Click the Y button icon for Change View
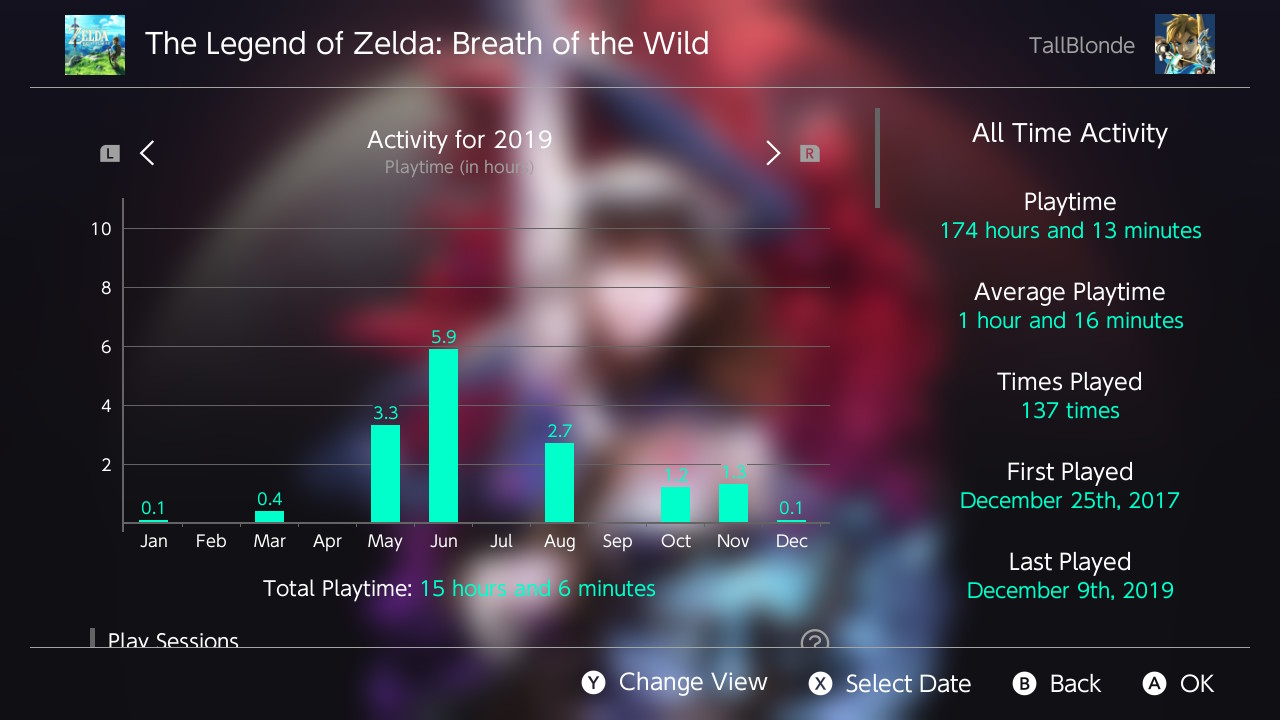The image size is (1280, 720). 594,683
